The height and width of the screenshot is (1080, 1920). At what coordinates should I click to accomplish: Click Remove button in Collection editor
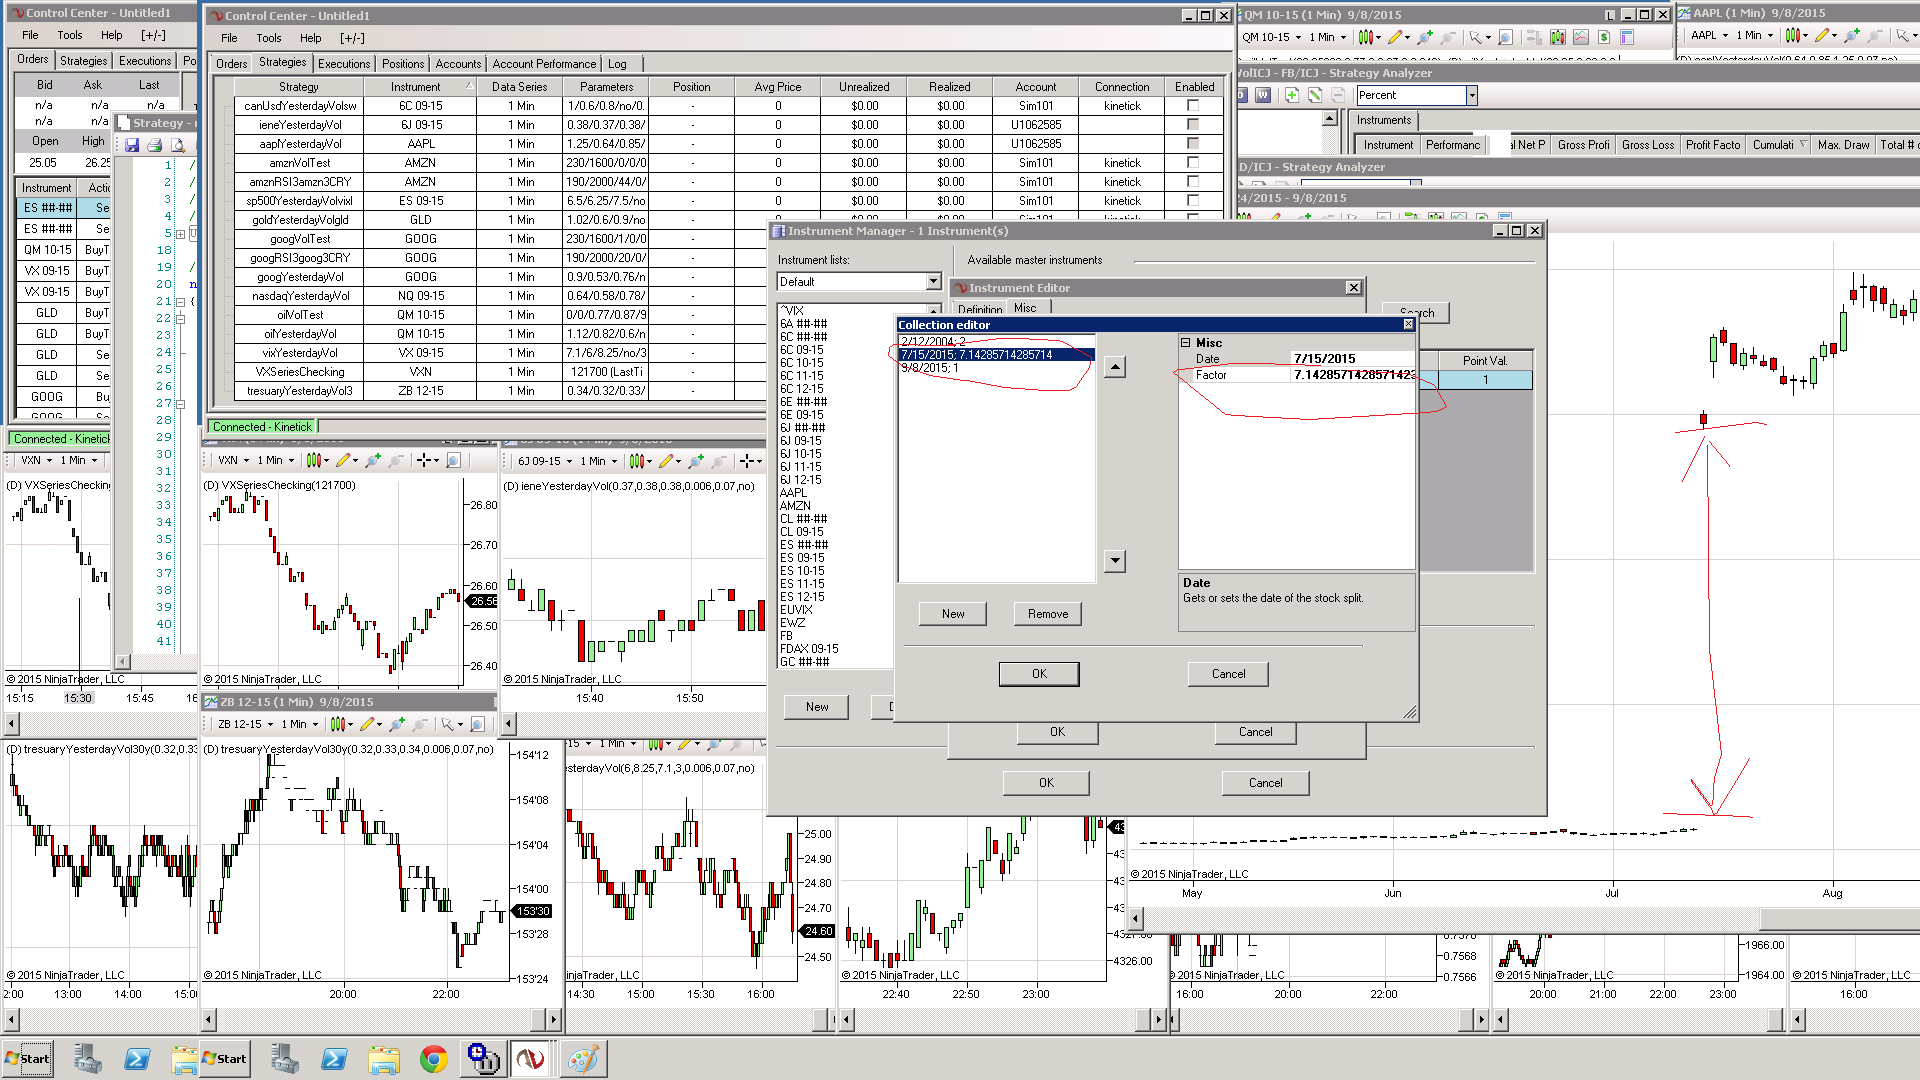pyautogui.click(x=1047, y=614)
